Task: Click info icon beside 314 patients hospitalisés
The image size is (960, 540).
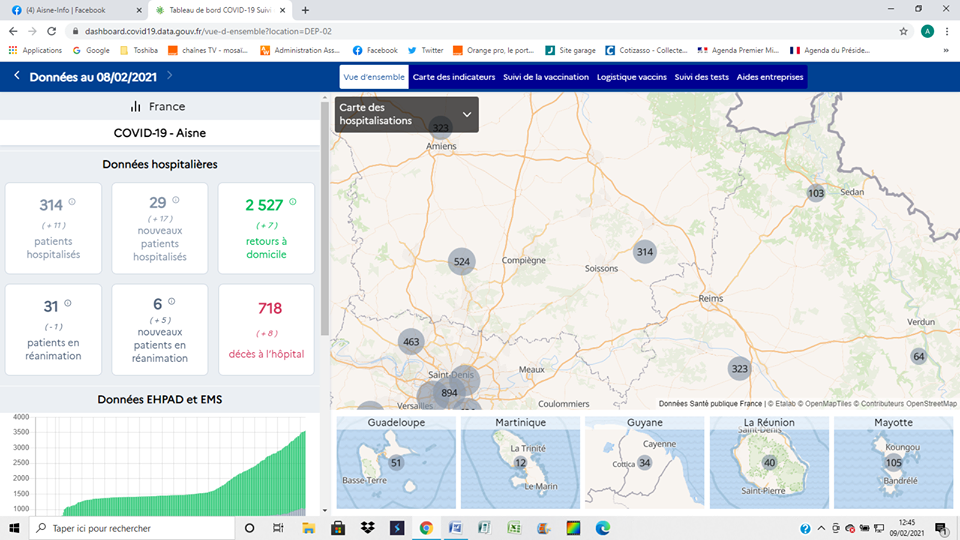Action: point(72,202)
